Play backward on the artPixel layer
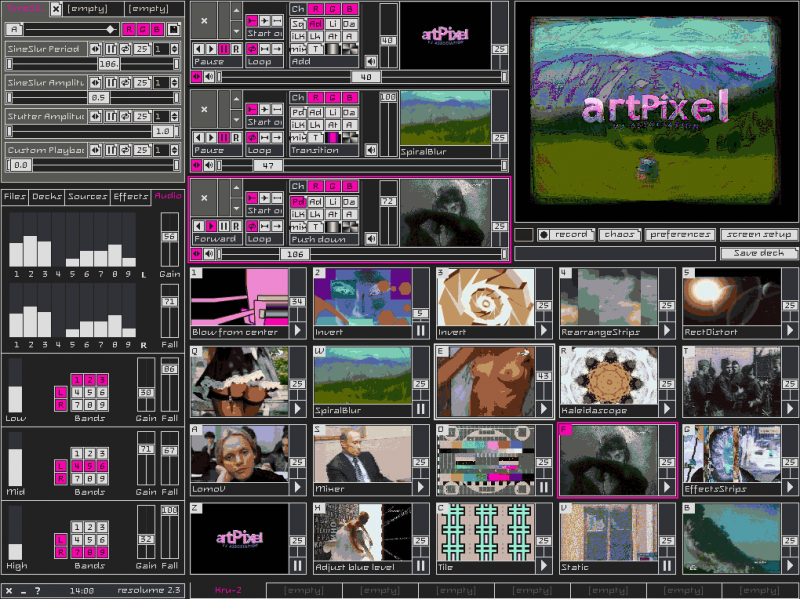Screen dimensions: 800x599 [x=198, y=49]
